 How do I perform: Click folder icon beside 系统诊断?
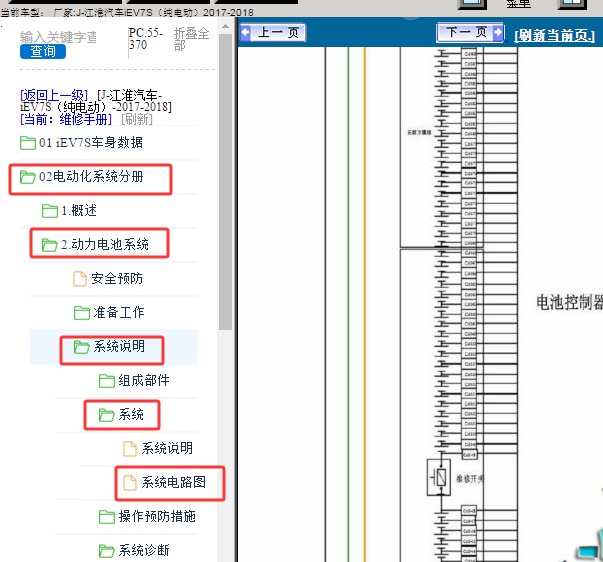point(107,551)
